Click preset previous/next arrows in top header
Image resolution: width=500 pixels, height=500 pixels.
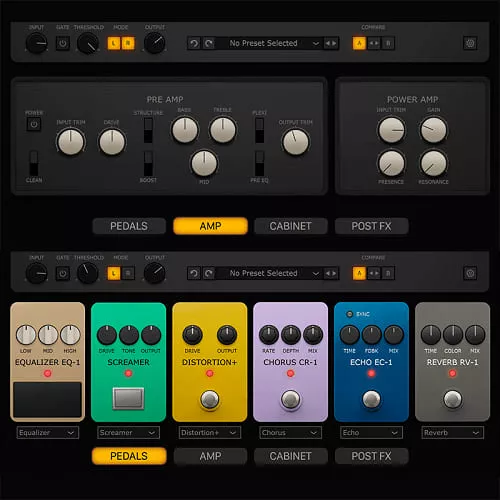tap(331, 43)
